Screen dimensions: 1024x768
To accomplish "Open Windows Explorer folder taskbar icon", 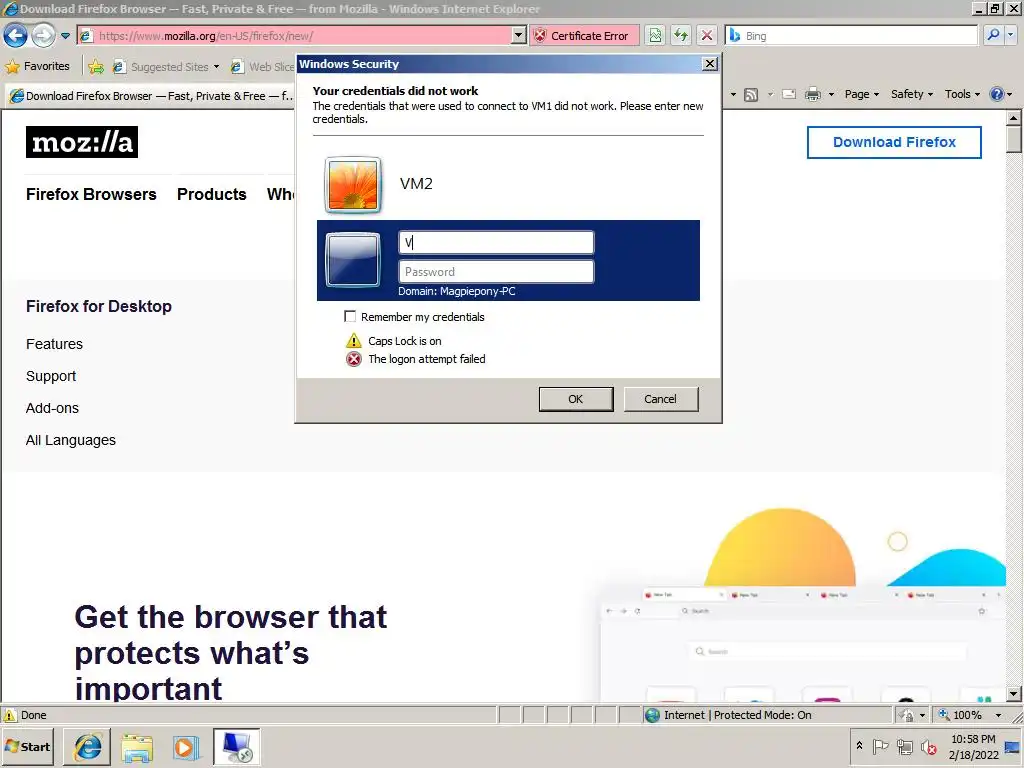I will coord(137,747).
